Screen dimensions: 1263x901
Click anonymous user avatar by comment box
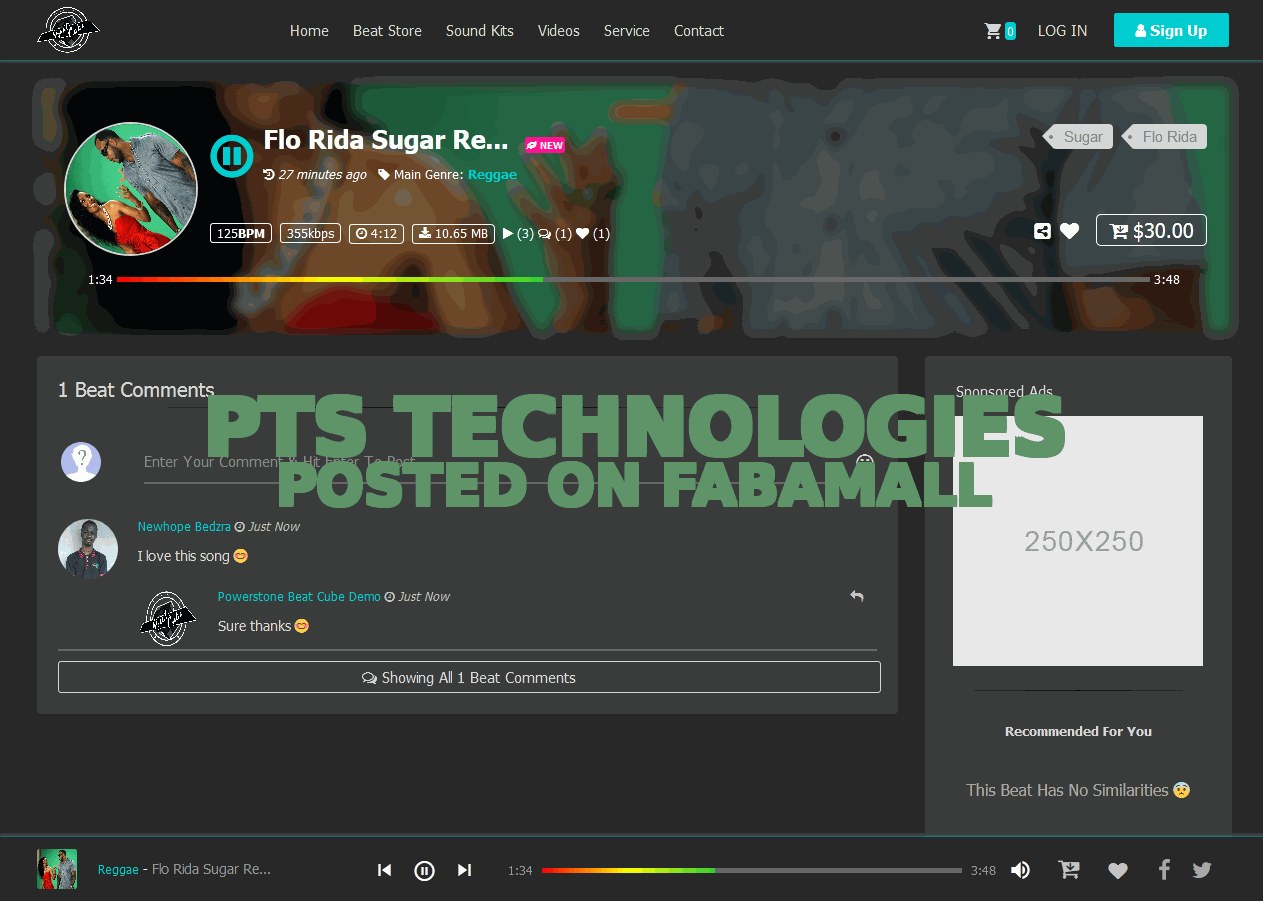click(x=81, y=462)
